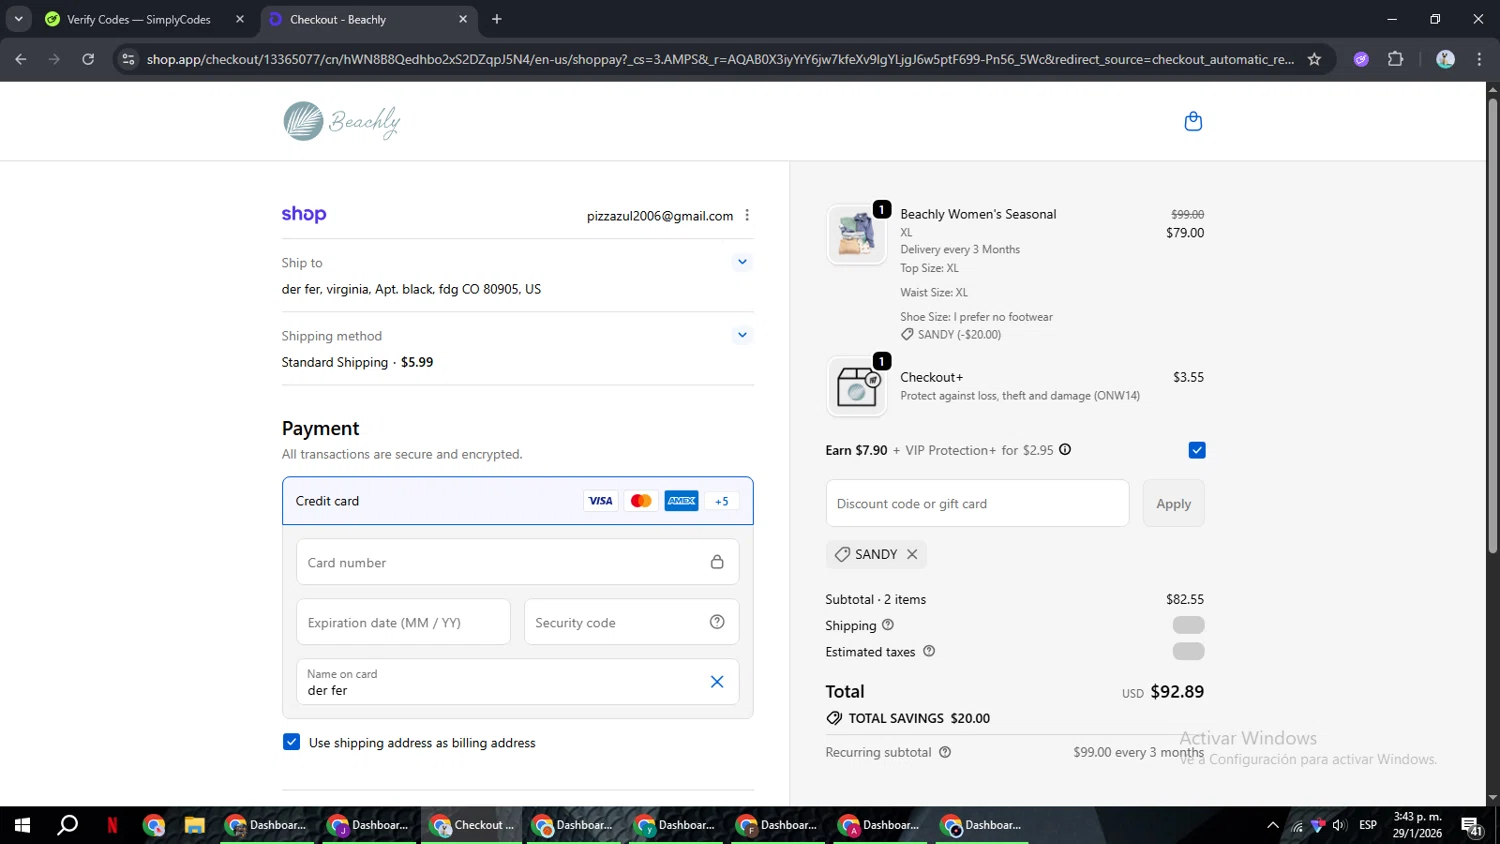Click the Checkout+ product thumbnail
The image size is (1500, 844).
[856, 386]
